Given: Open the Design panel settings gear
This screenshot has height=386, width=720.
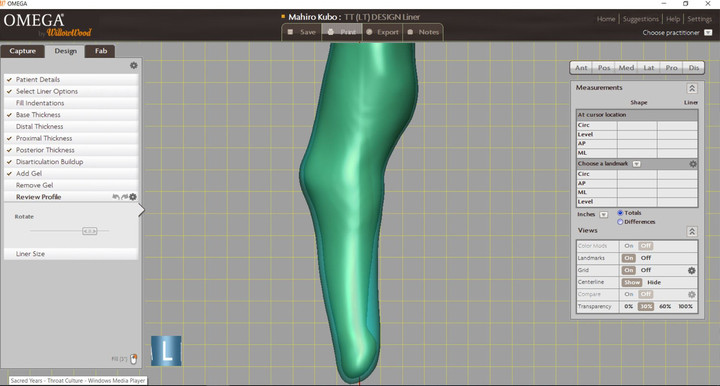Looking at the screenshot, I should (x=134, y=66).
